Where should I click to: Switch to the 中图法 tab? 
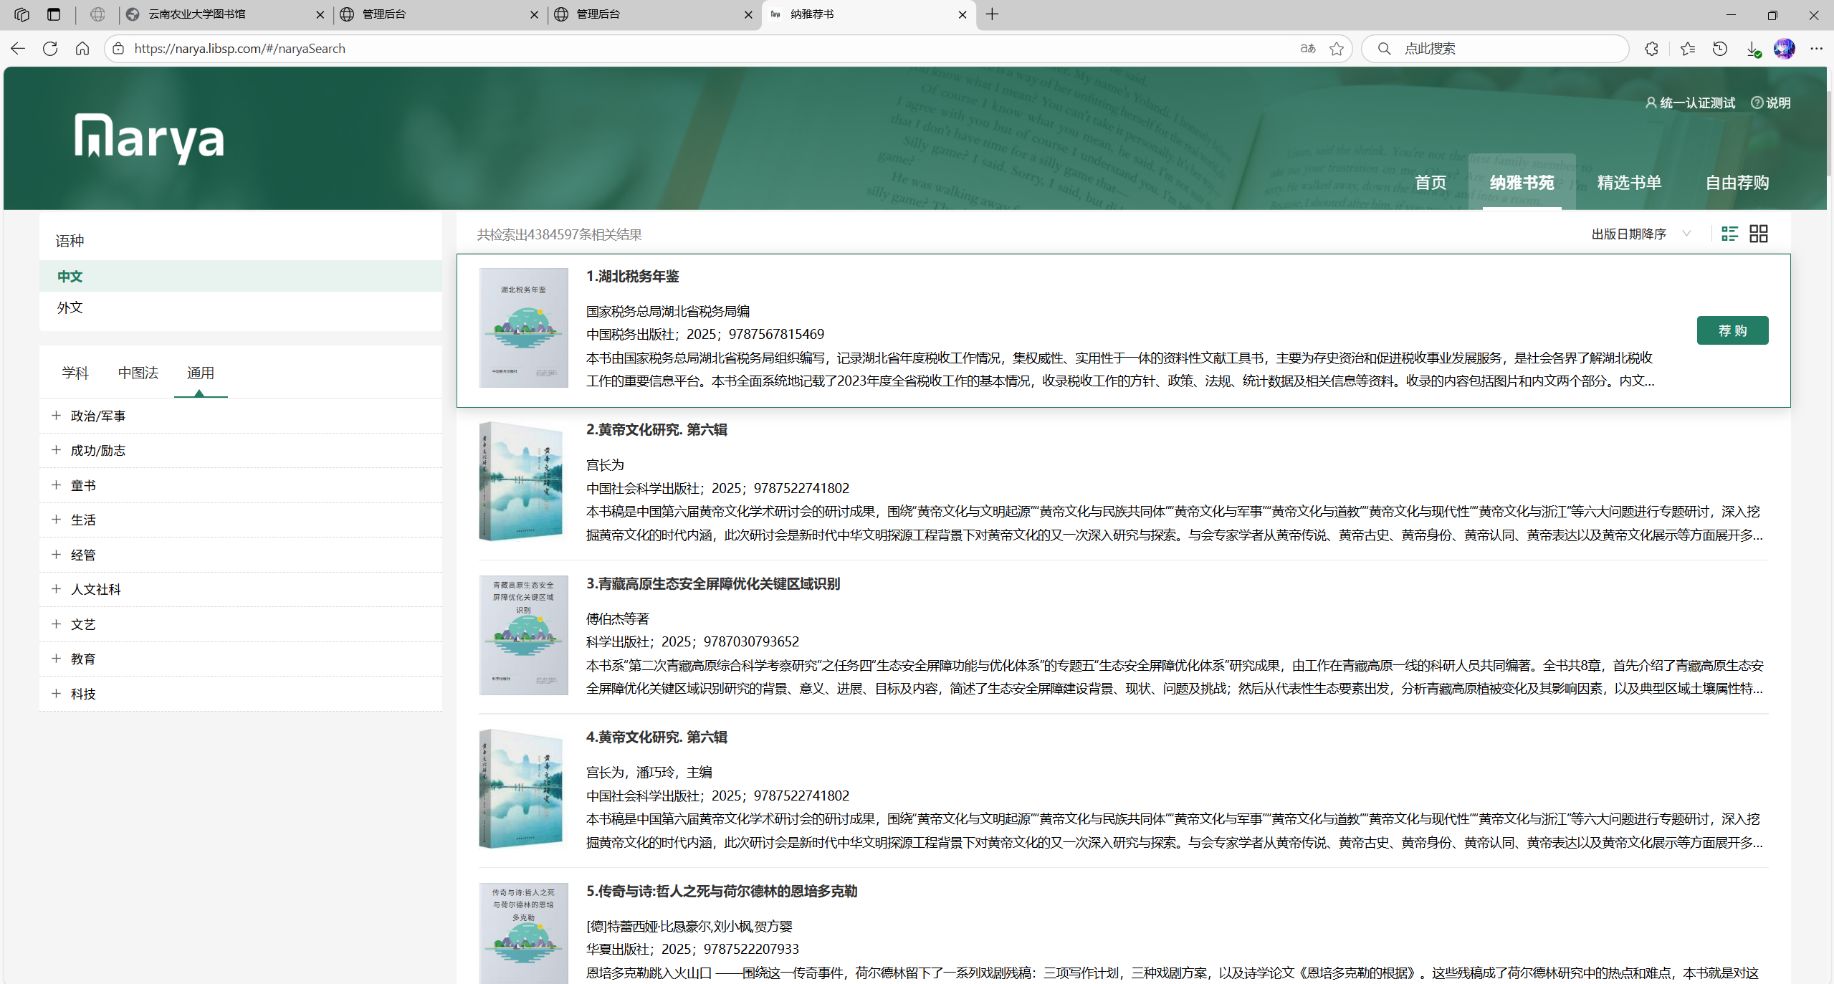(x=138, y=373)
